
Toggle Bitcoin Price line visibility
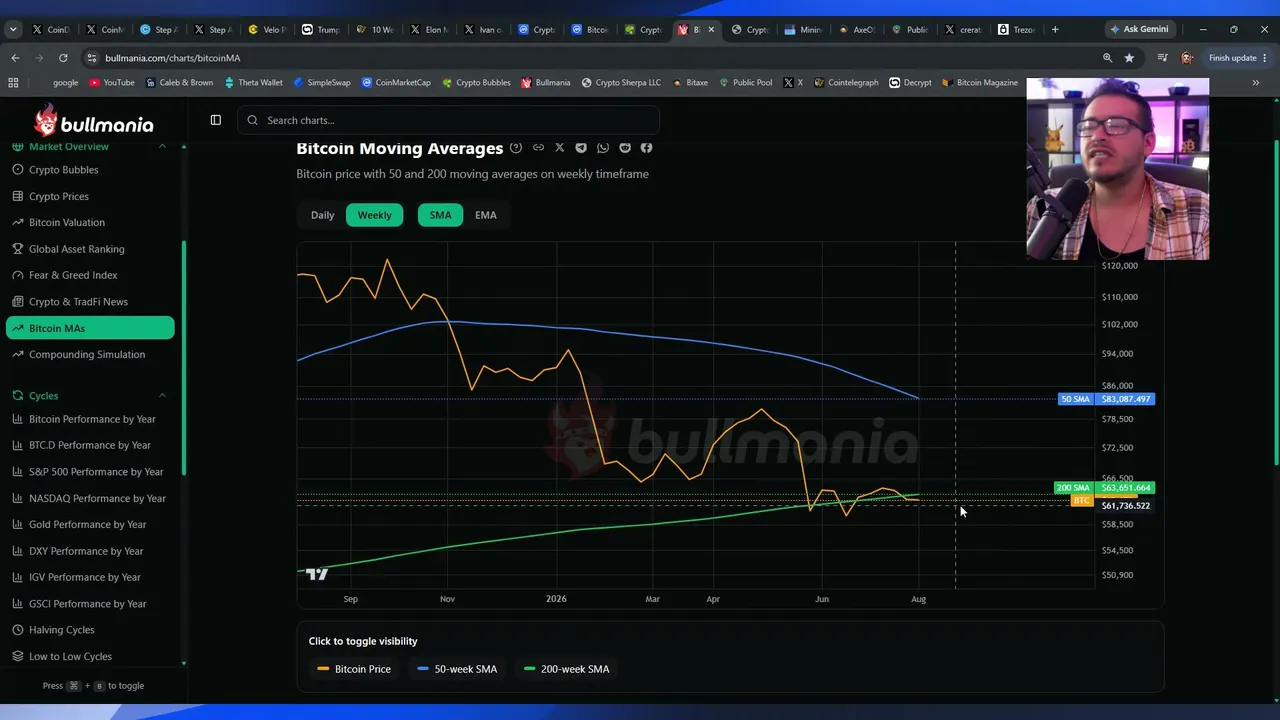click(x=354, y=669)
